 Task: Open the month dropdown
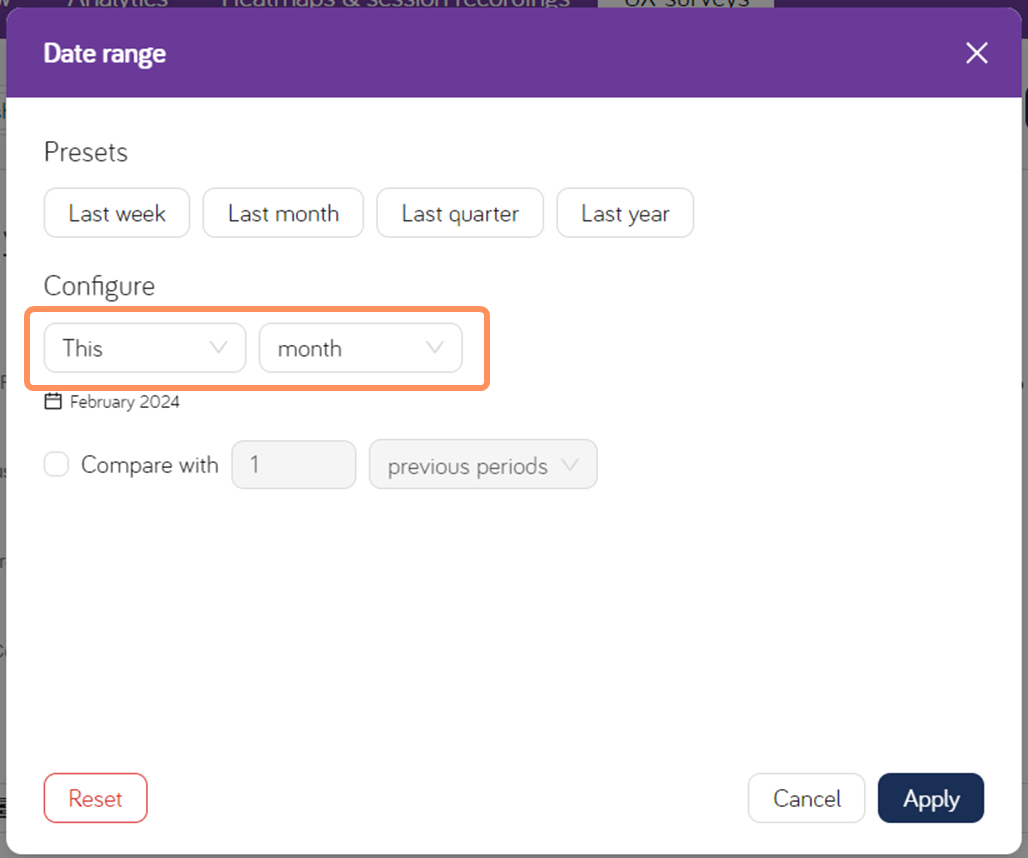point(361,348)
